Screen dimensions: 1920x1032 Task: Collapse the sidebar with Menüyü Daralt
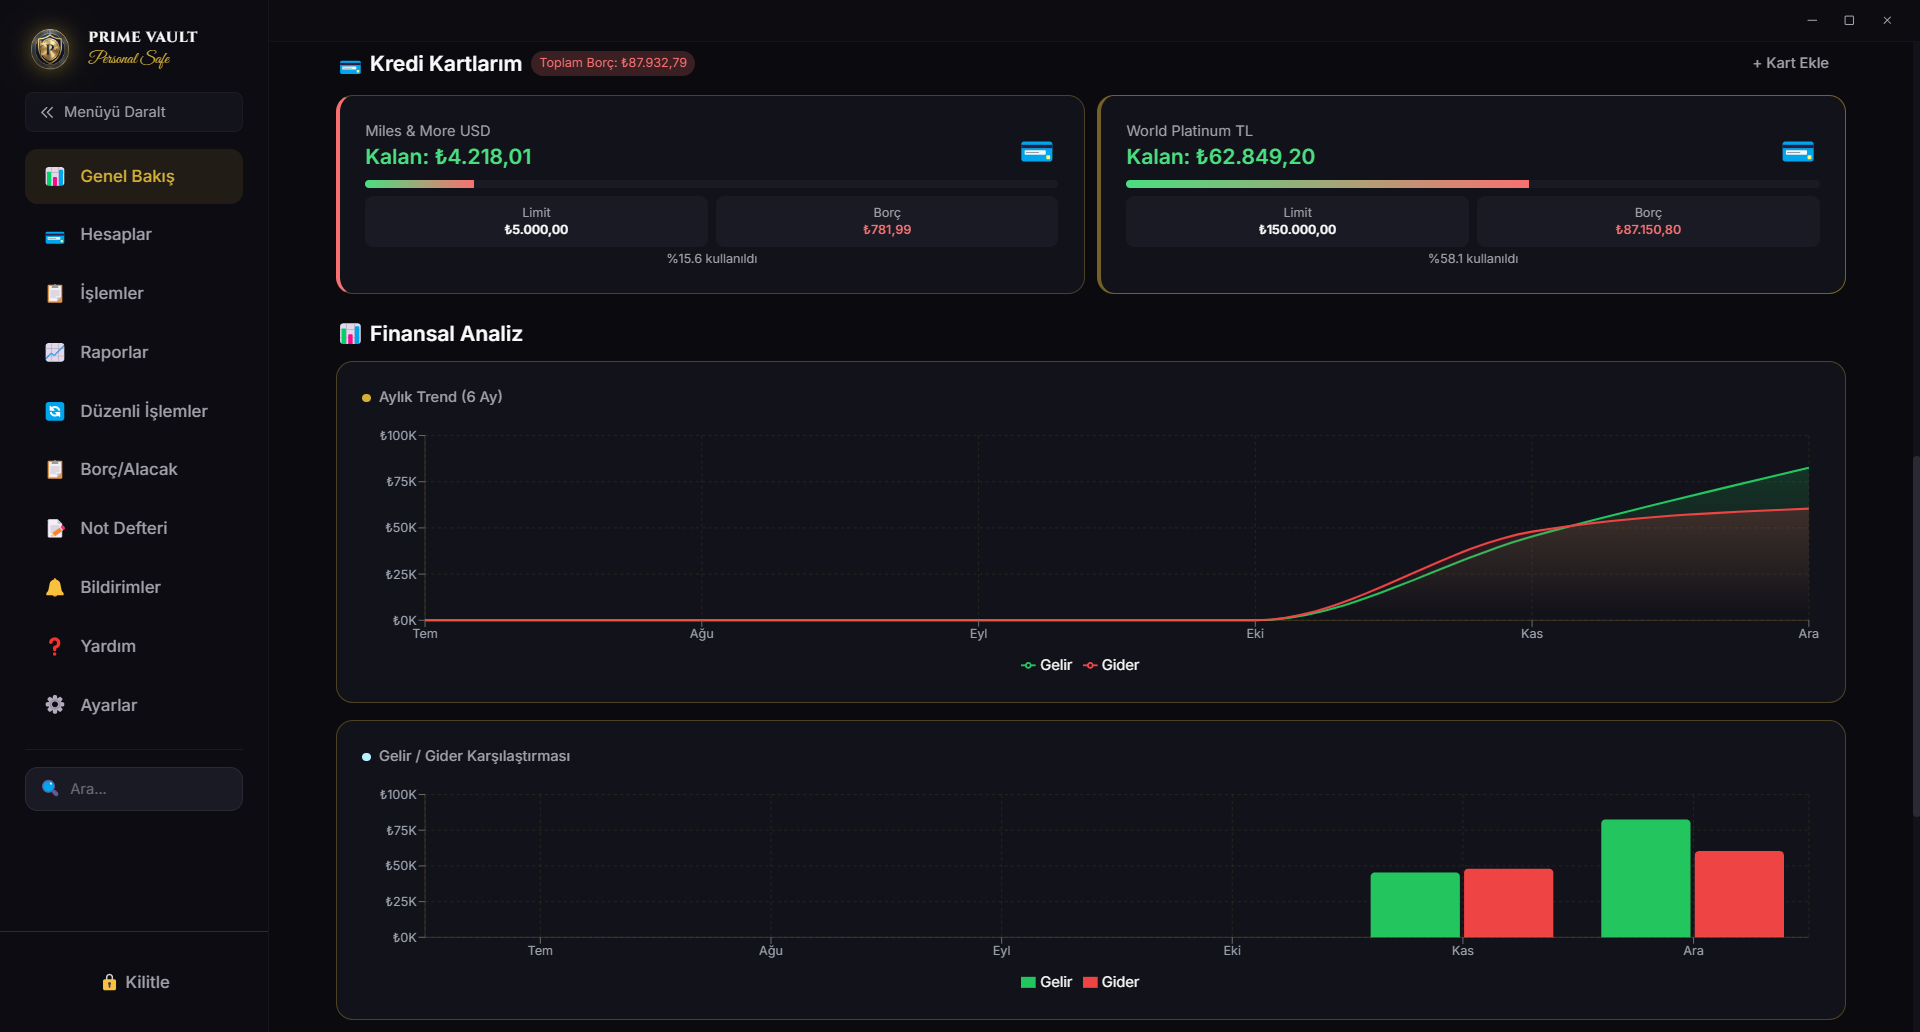pyautogui.click(x=134, y=112)
